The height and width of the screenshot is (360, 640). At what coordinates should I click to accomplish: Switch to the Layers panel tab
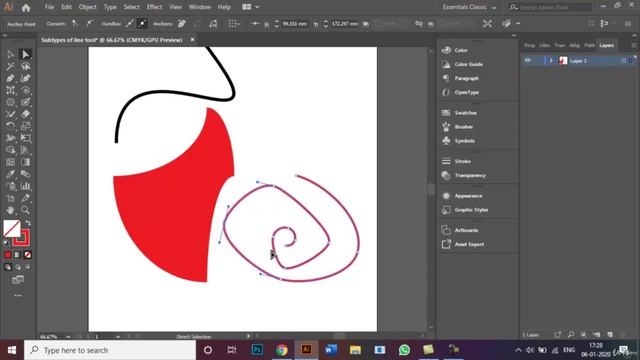[x=606, y=45]
